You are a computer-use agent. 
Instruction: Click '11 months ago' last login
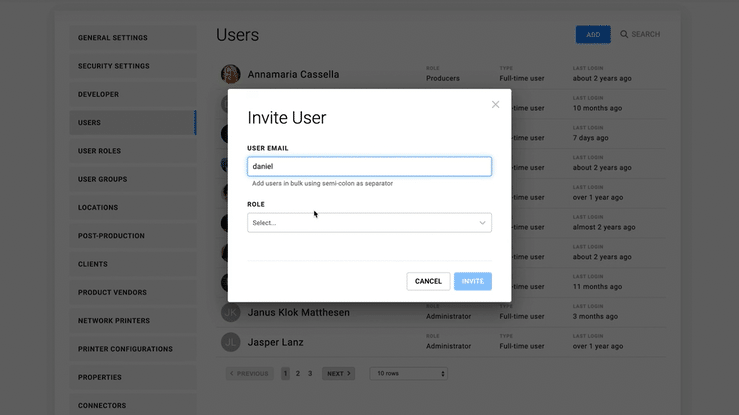click(x=597, y=286)
